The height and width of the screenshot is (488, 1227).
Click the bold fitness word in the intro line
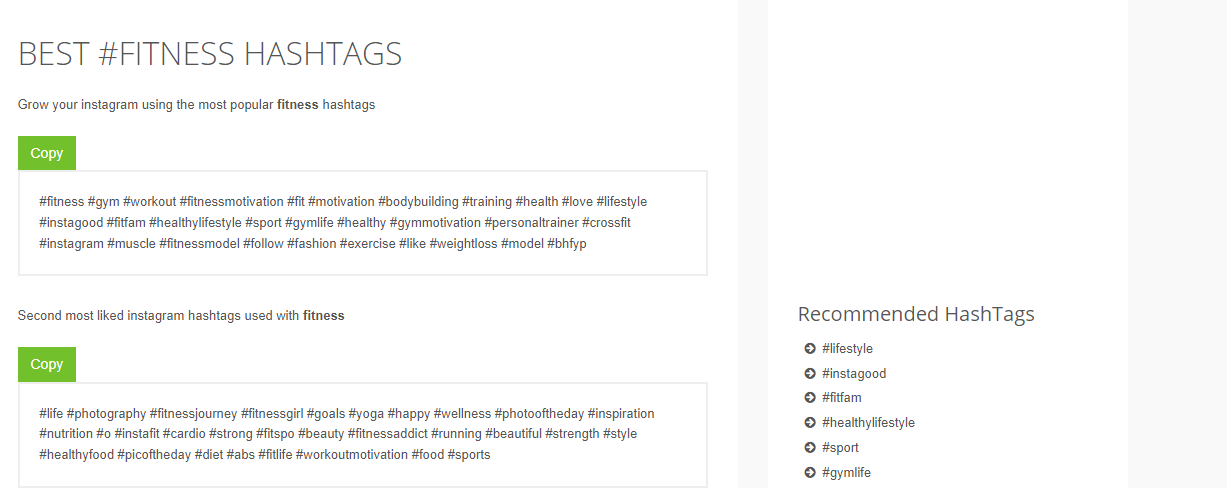click(x=298, y=104)
